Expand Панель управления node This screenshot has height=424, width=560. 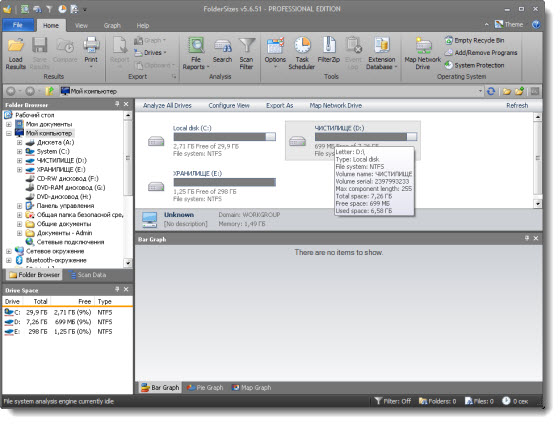(20, 206)
